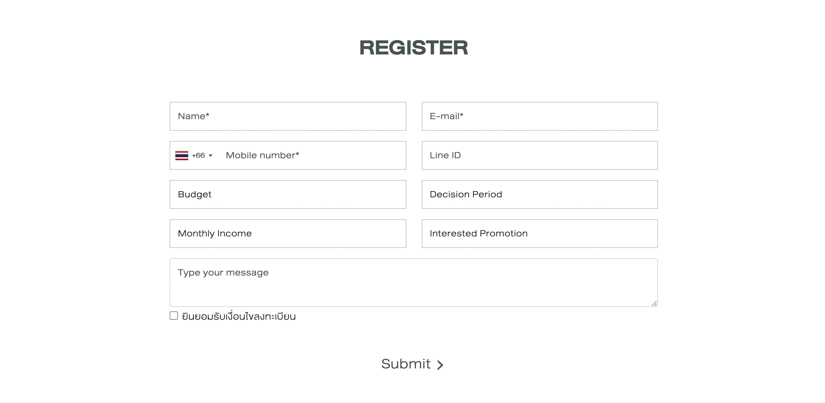The image size is (825, 403).
Task: Click the arrow icon beside Submit
Action: pyautogui.click(x=440, y=365)
